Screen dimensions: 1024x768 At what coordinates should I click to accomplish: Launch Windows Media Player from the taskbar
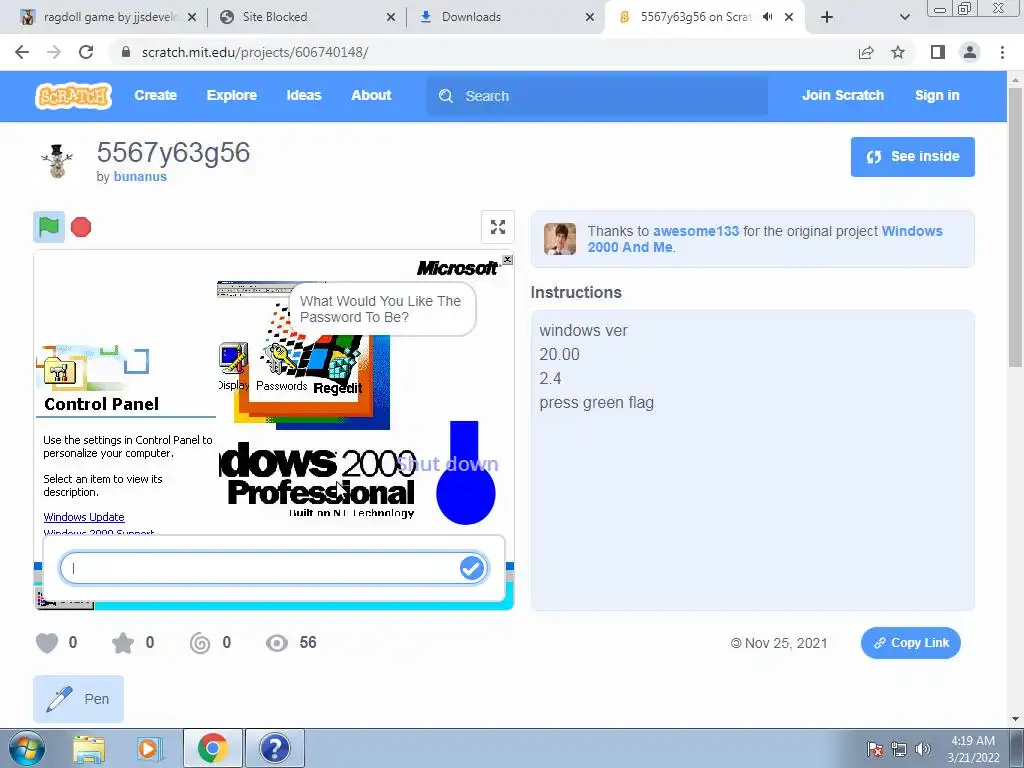pyautogui.click(x=148, y=748)
